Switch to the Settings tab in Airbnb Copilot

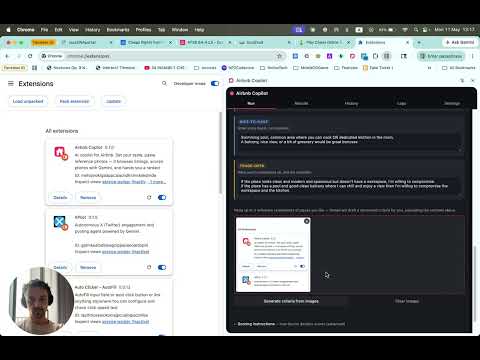tap(452, 103)
